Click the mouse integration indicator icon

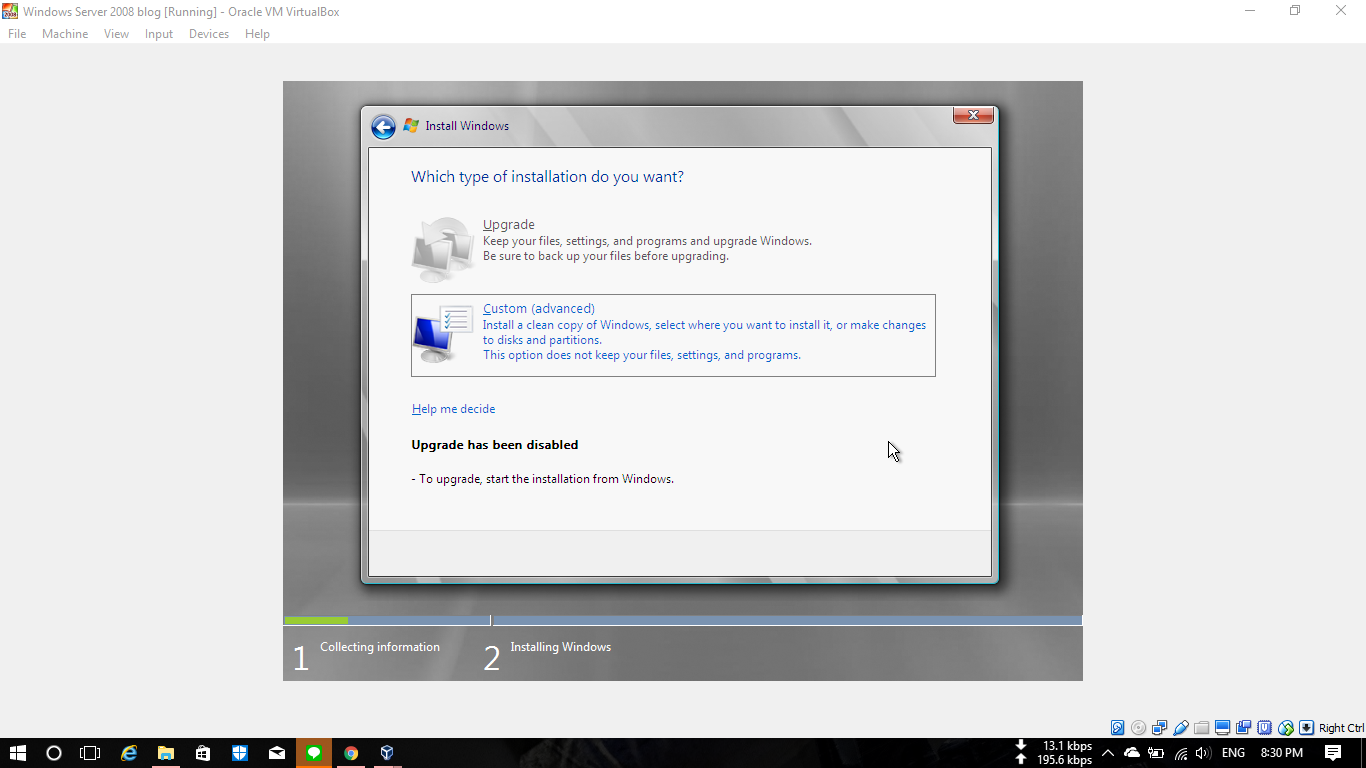pyautogui.click(x=1286, y=728)
